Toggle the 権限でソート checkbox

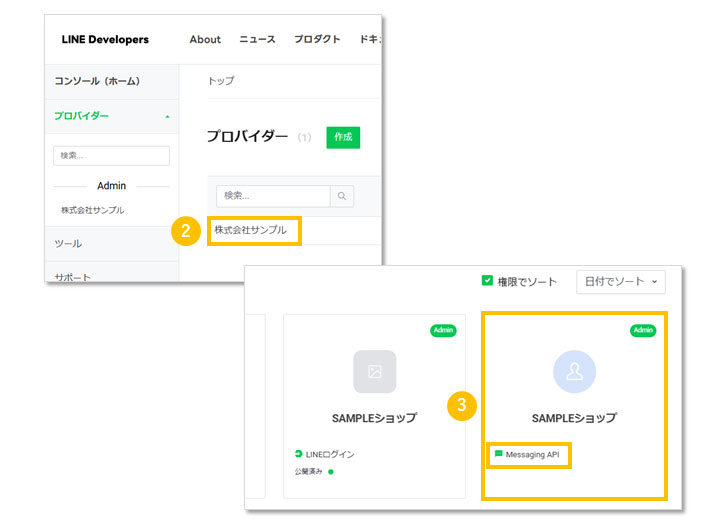488,282
